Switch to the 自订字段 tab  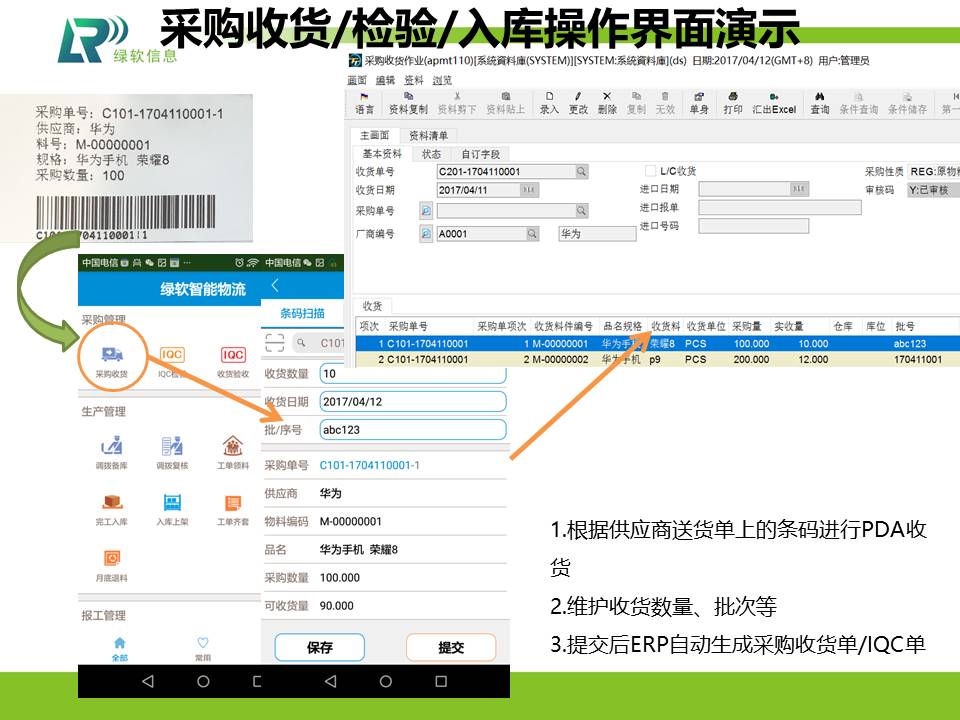pyautogui.click(x=481, y=154)
